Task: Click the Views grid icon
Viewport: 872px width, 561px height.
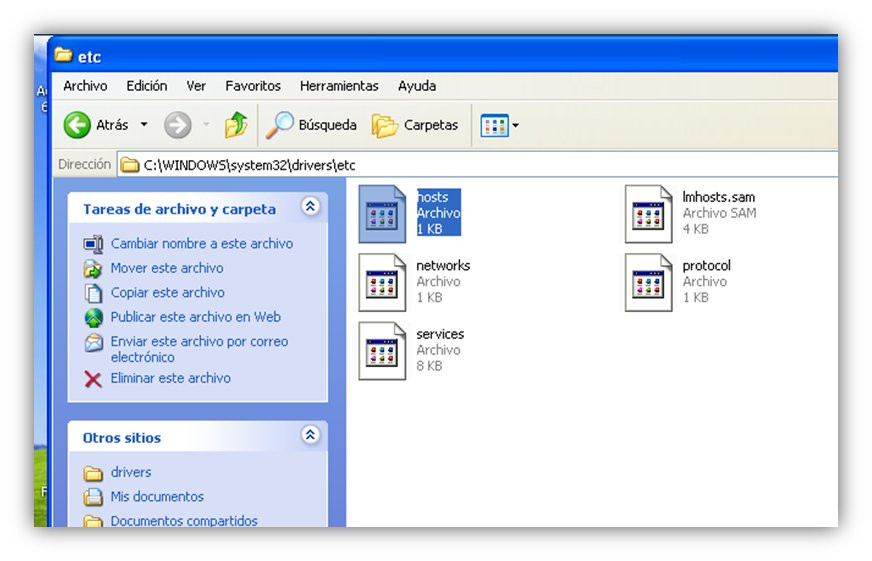Action: tap(494, 125)
